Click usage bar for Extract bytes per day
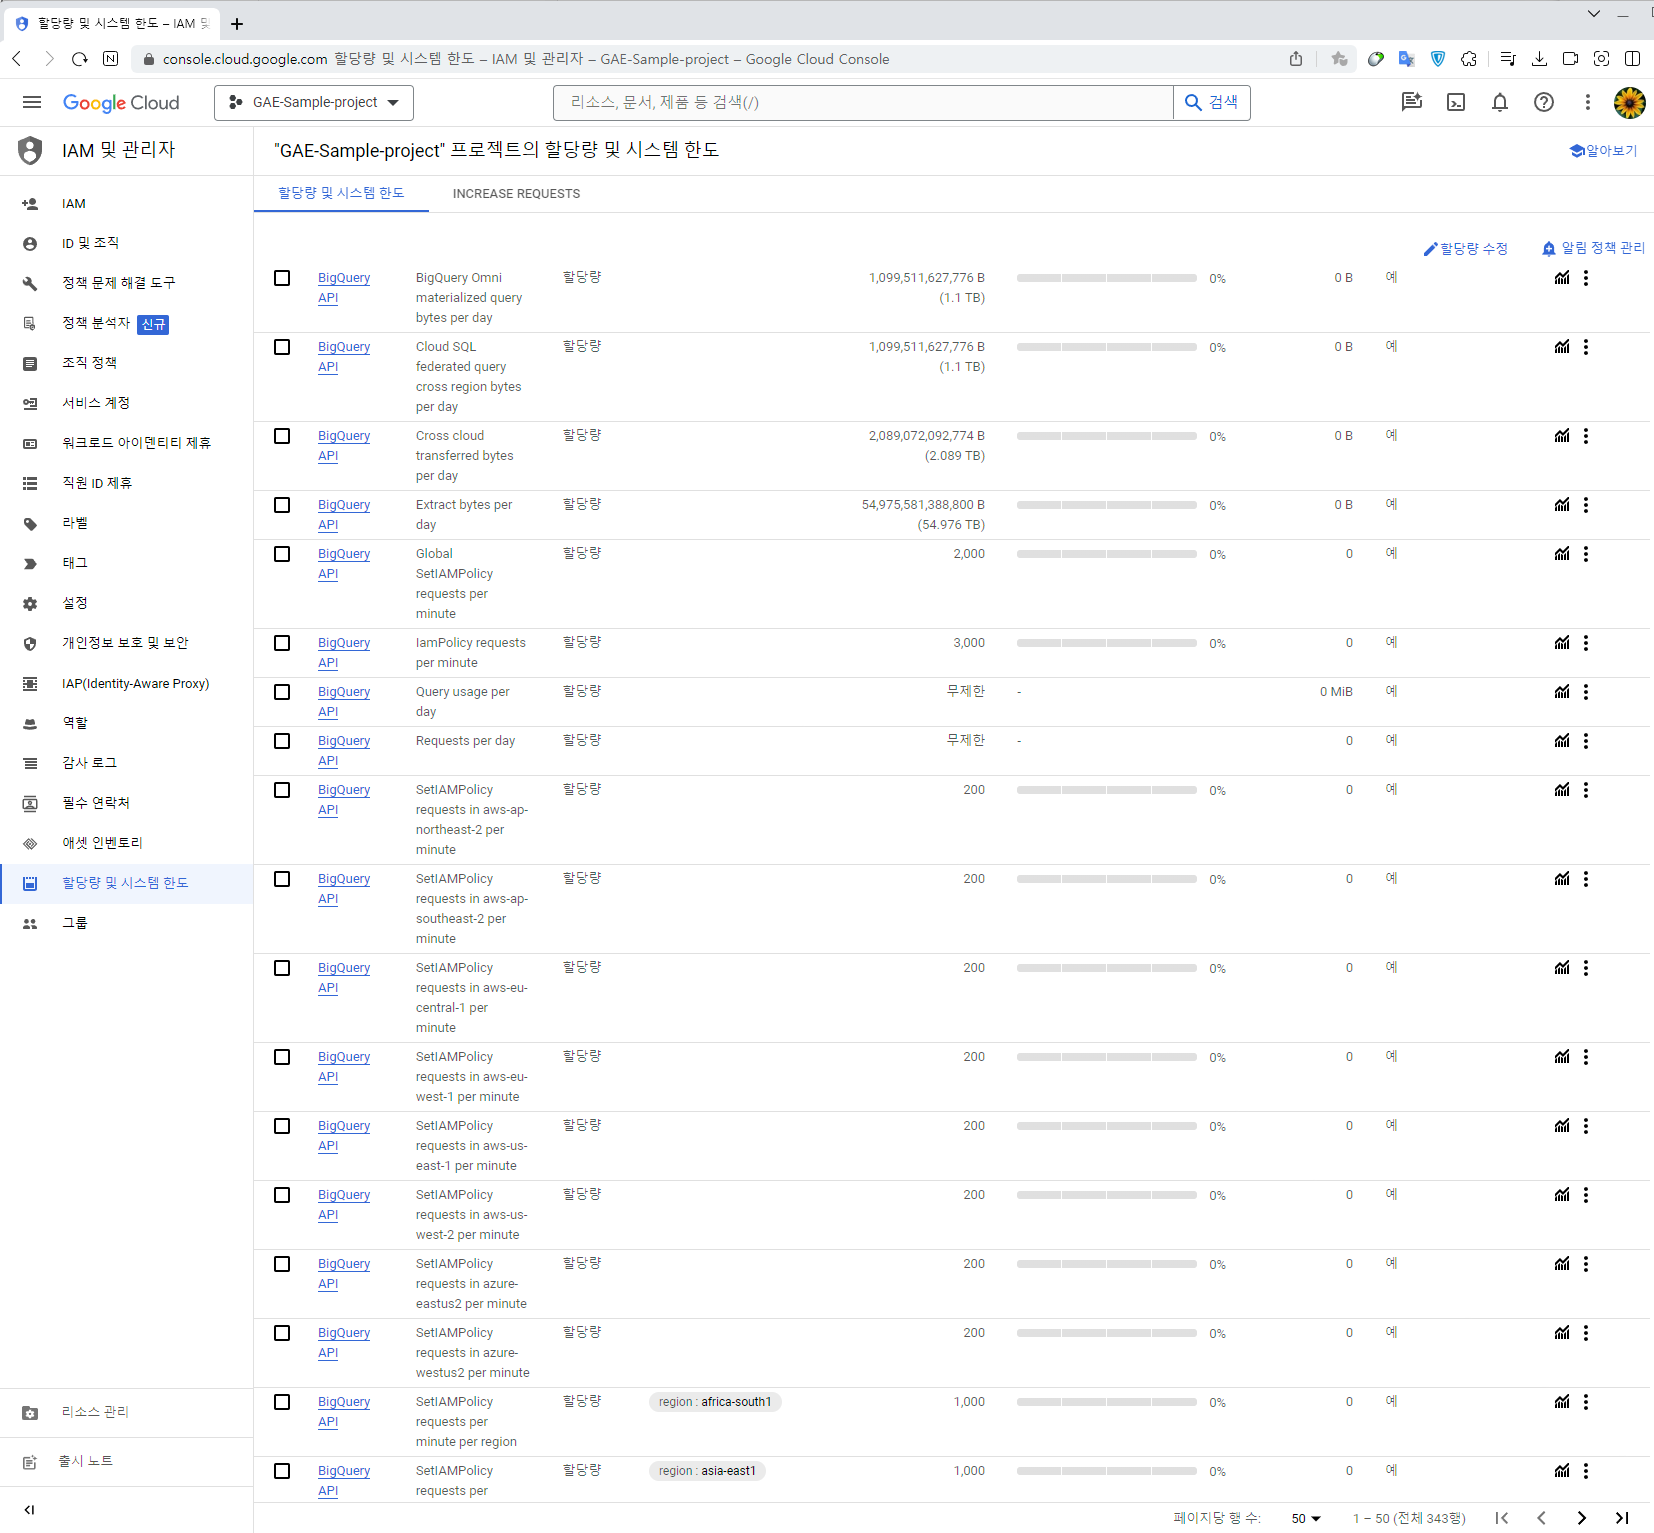This screenshot has width=1654, height=1533. [1106, 506]
